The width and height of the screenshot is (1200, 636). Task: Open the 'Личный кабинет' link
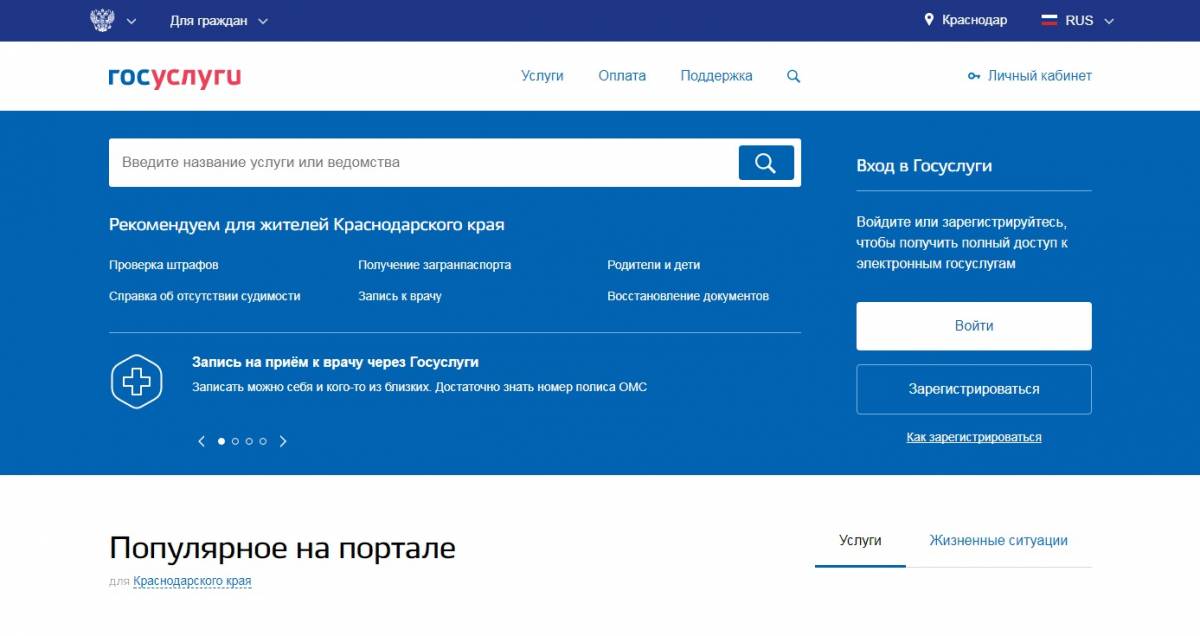coord(1040,76)
